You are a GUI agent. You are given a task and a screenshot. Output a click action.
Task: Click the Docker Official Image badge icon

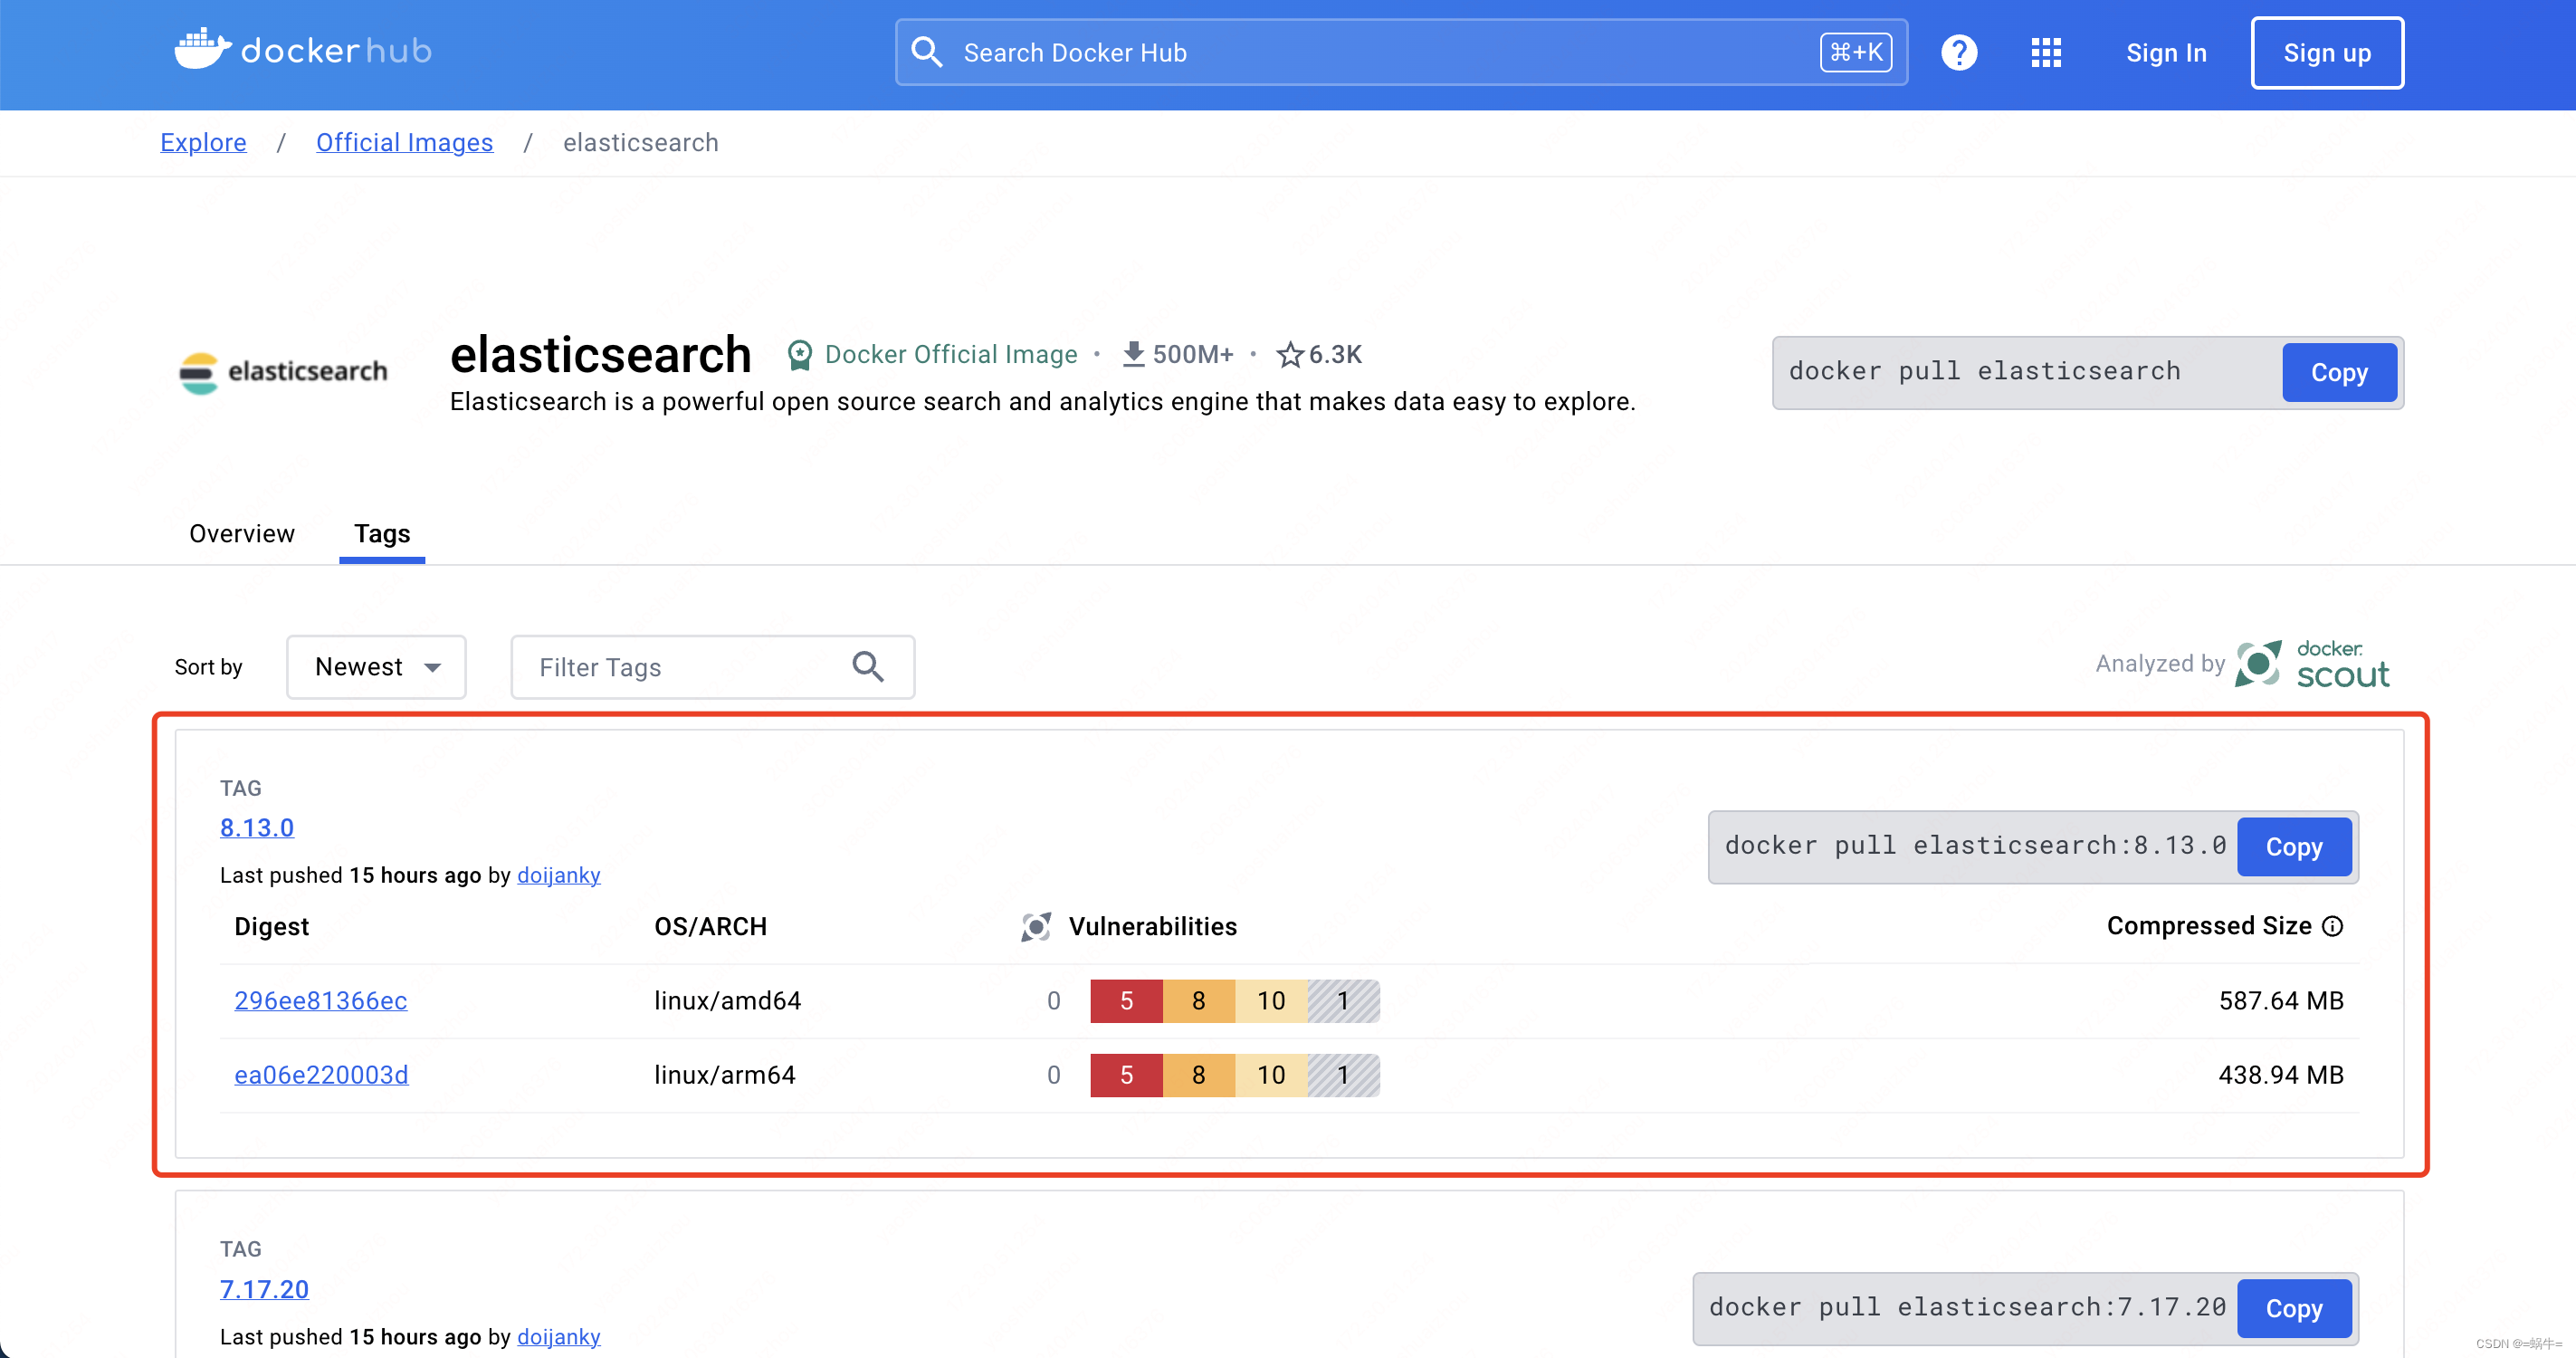click(x=799, y=355)
